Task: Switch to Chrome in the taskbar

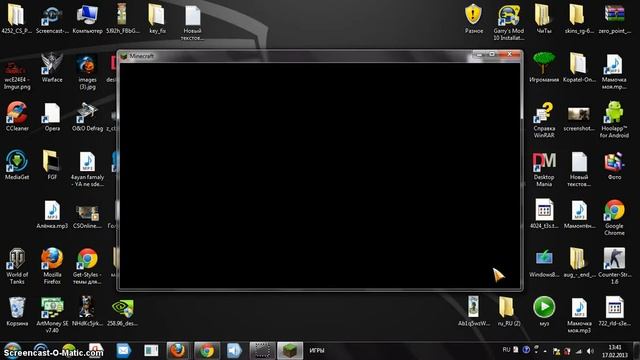Action: [x=207, y=350]
